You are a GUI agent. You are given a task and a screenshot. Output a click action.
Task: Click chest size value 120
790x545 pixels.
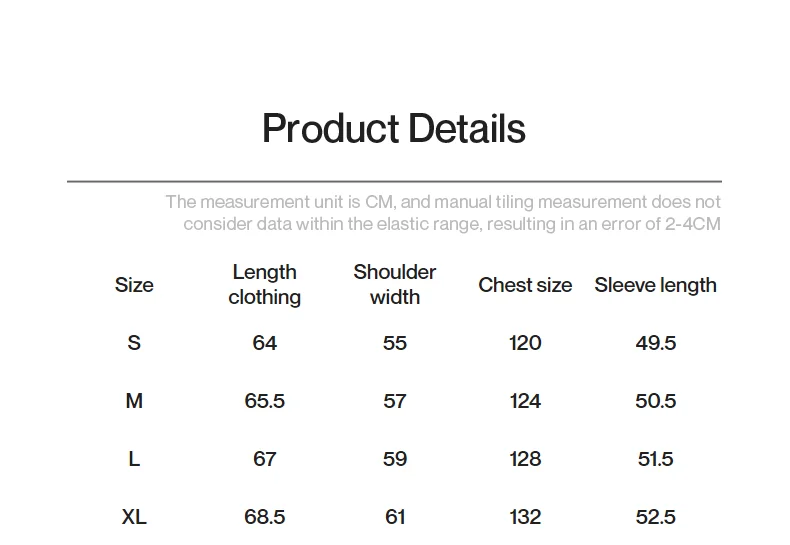click(x=525, y=343)
